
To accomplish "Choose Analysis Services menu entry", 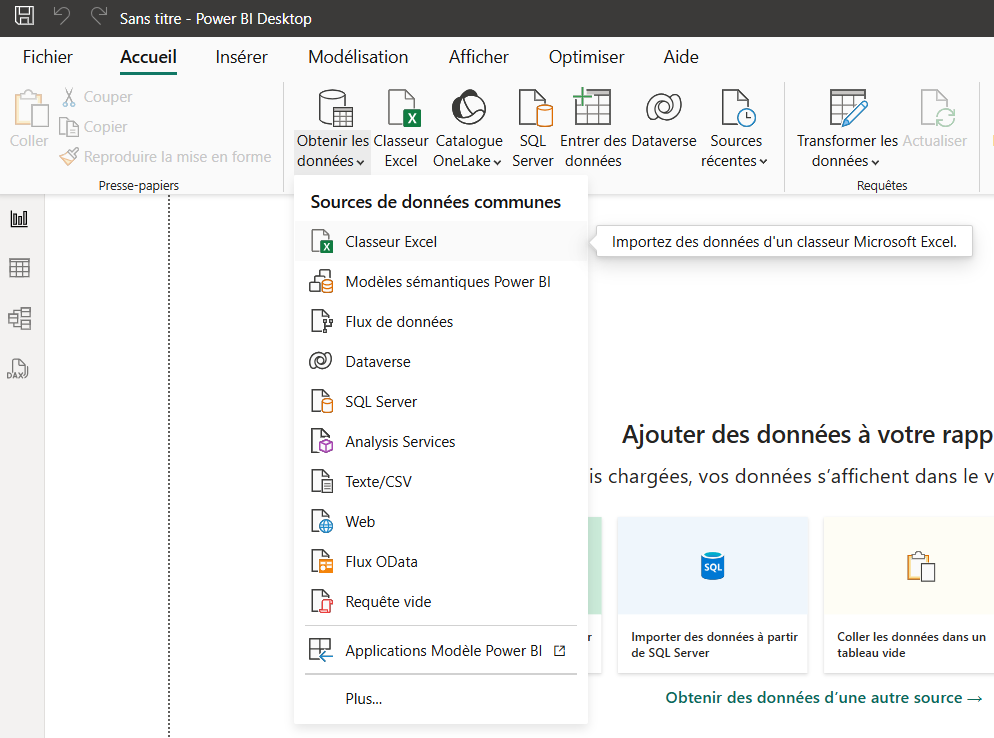I will coord(441,441).
